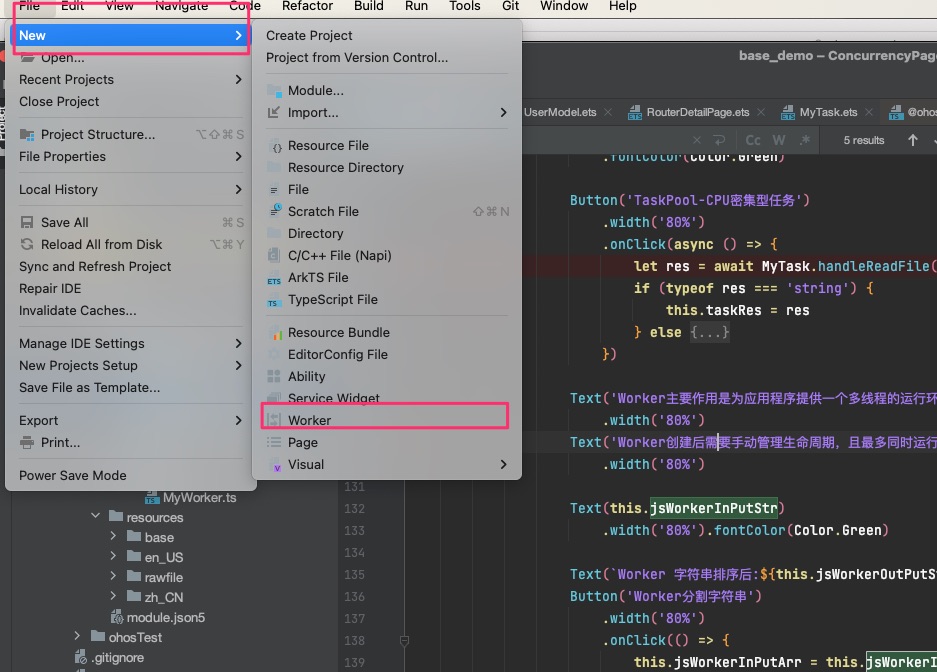Close the RouterDetailPage.ets tab

763,113
